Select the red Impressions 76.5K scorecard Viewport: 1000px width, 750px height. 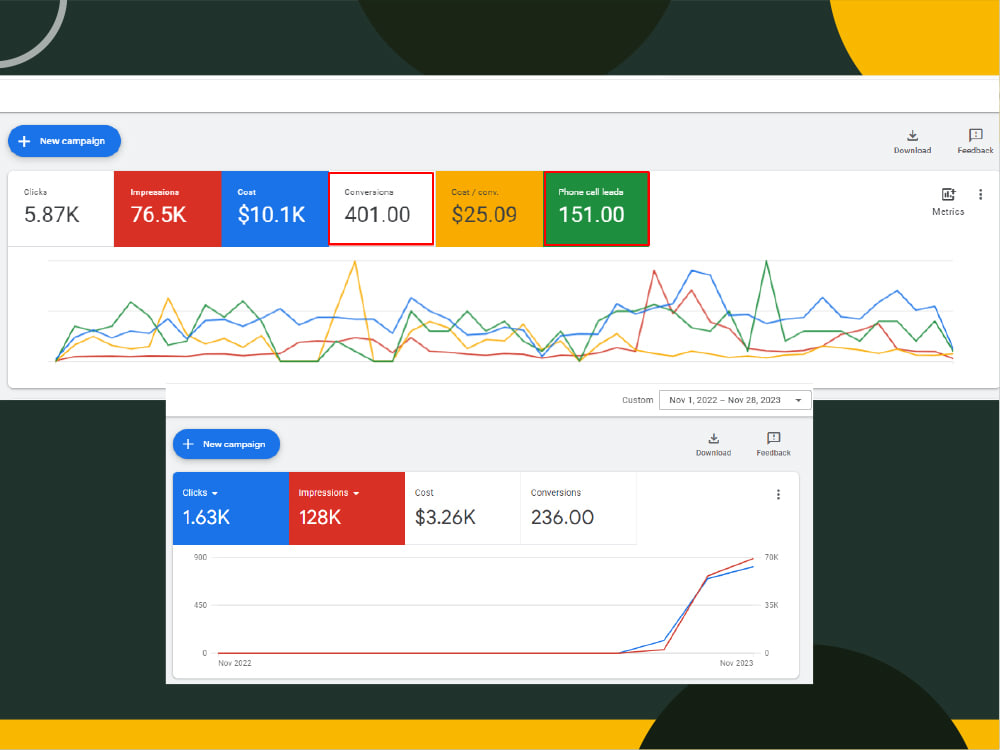pos(168,209)
